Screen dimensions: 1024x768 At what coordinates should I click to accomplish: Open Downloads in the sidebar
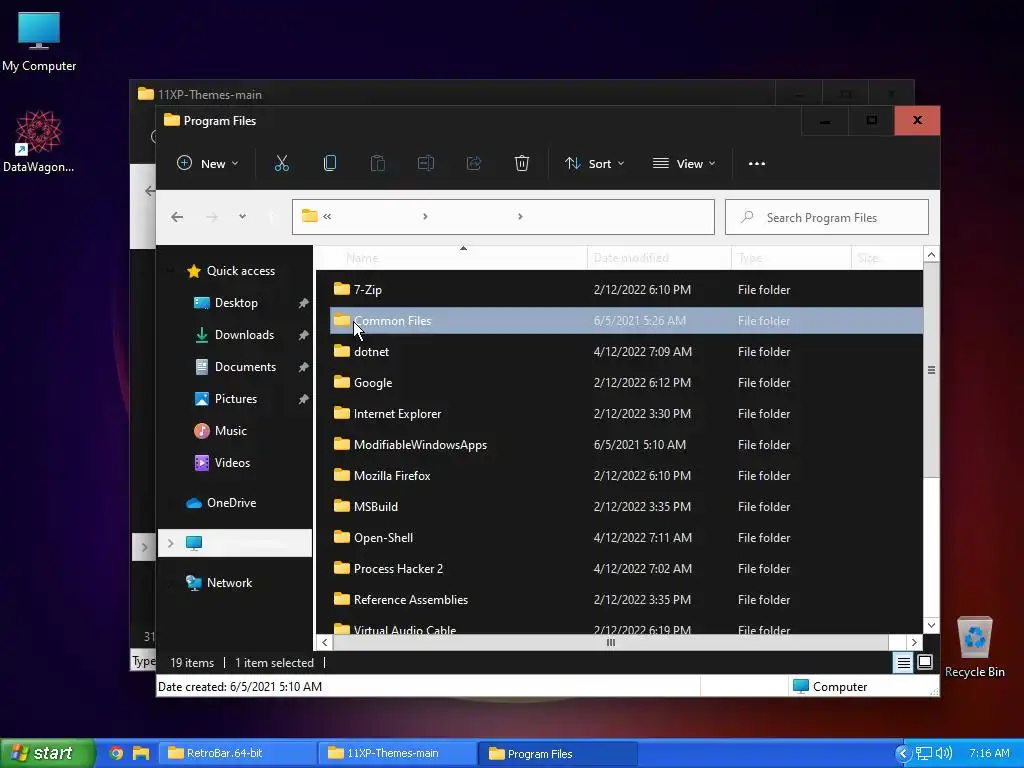244,335
